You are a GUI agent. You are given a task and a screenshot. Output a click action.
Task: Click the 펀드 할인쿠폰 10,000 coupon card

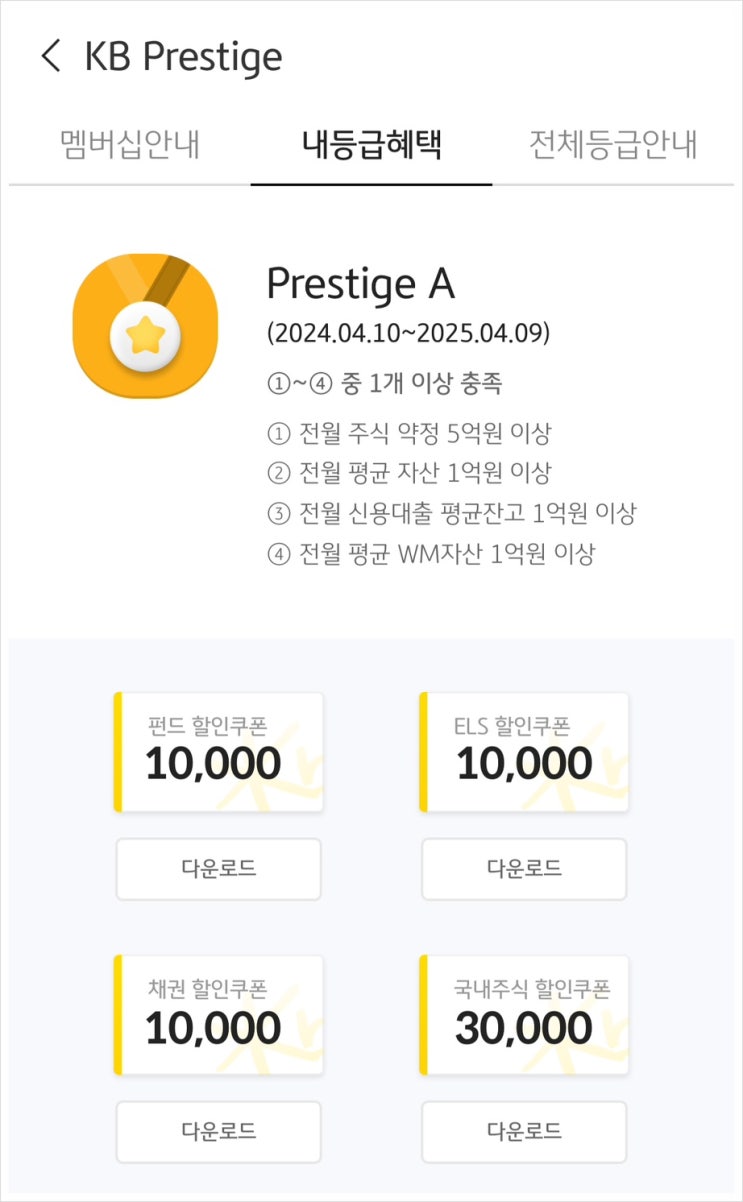(218, 752)
